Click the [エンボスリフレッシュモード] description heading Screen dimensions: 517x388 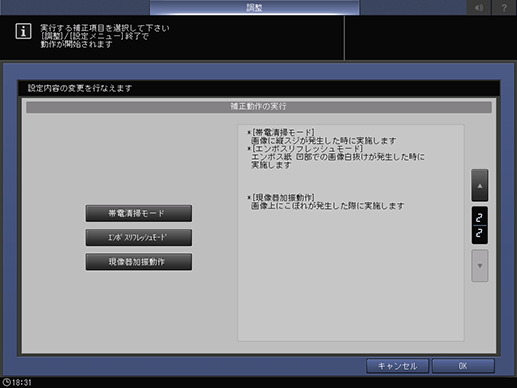click(305, 148)
